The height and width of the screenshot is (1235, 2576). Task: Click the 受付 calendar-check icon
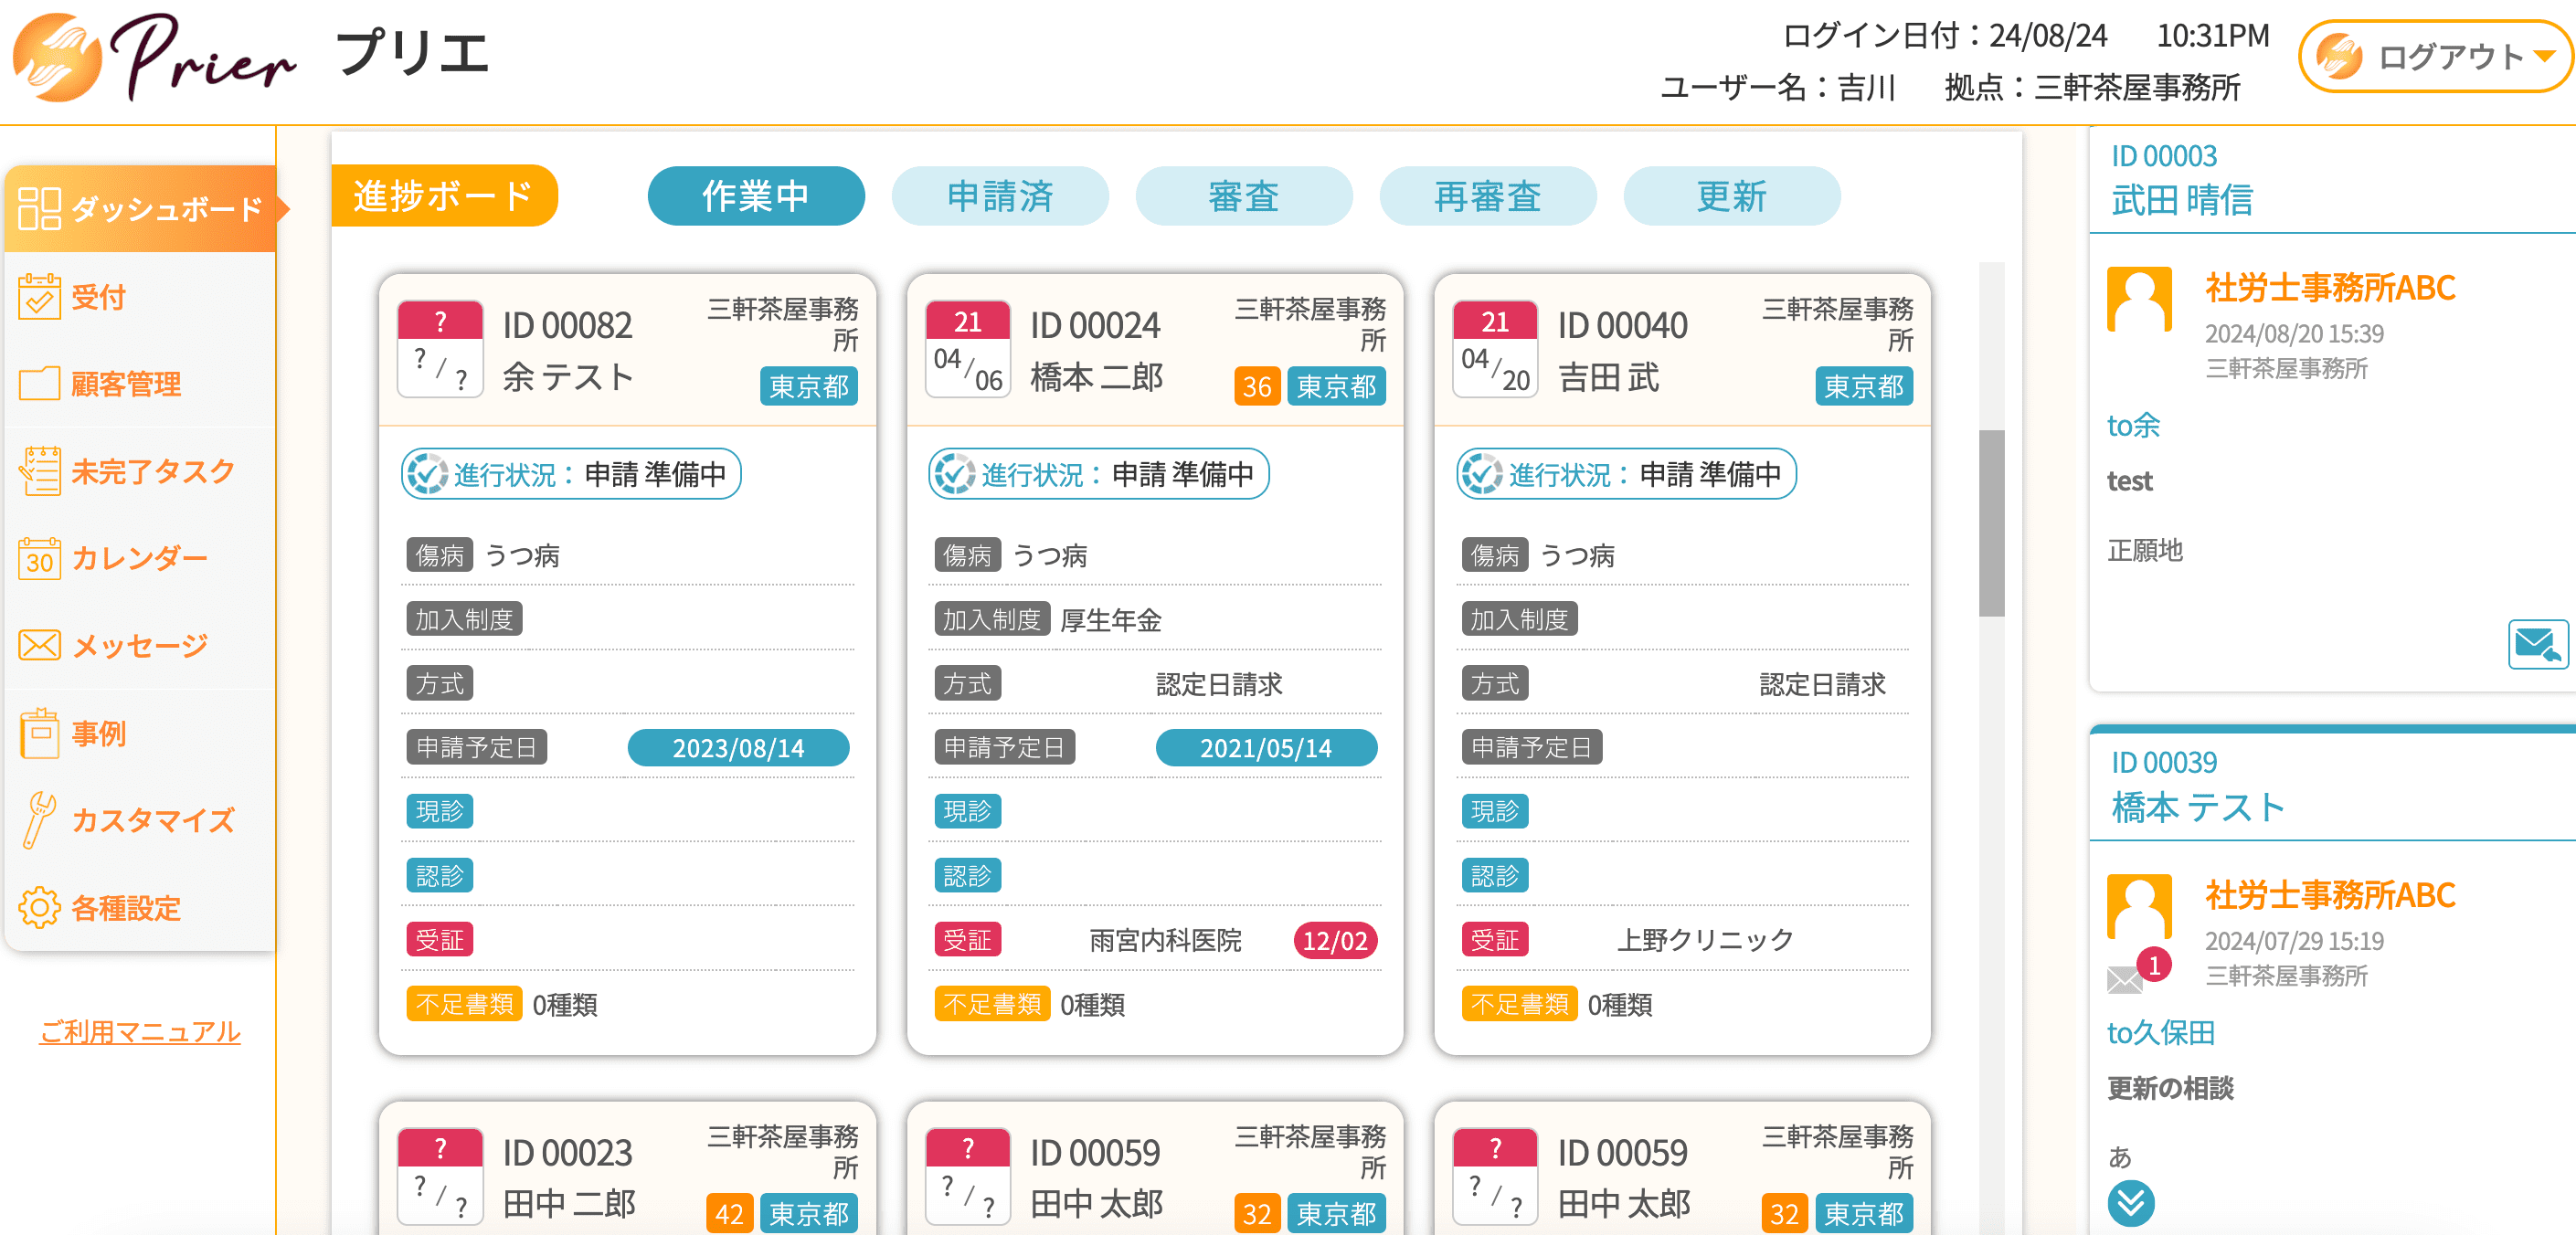(x=40, y=297)
